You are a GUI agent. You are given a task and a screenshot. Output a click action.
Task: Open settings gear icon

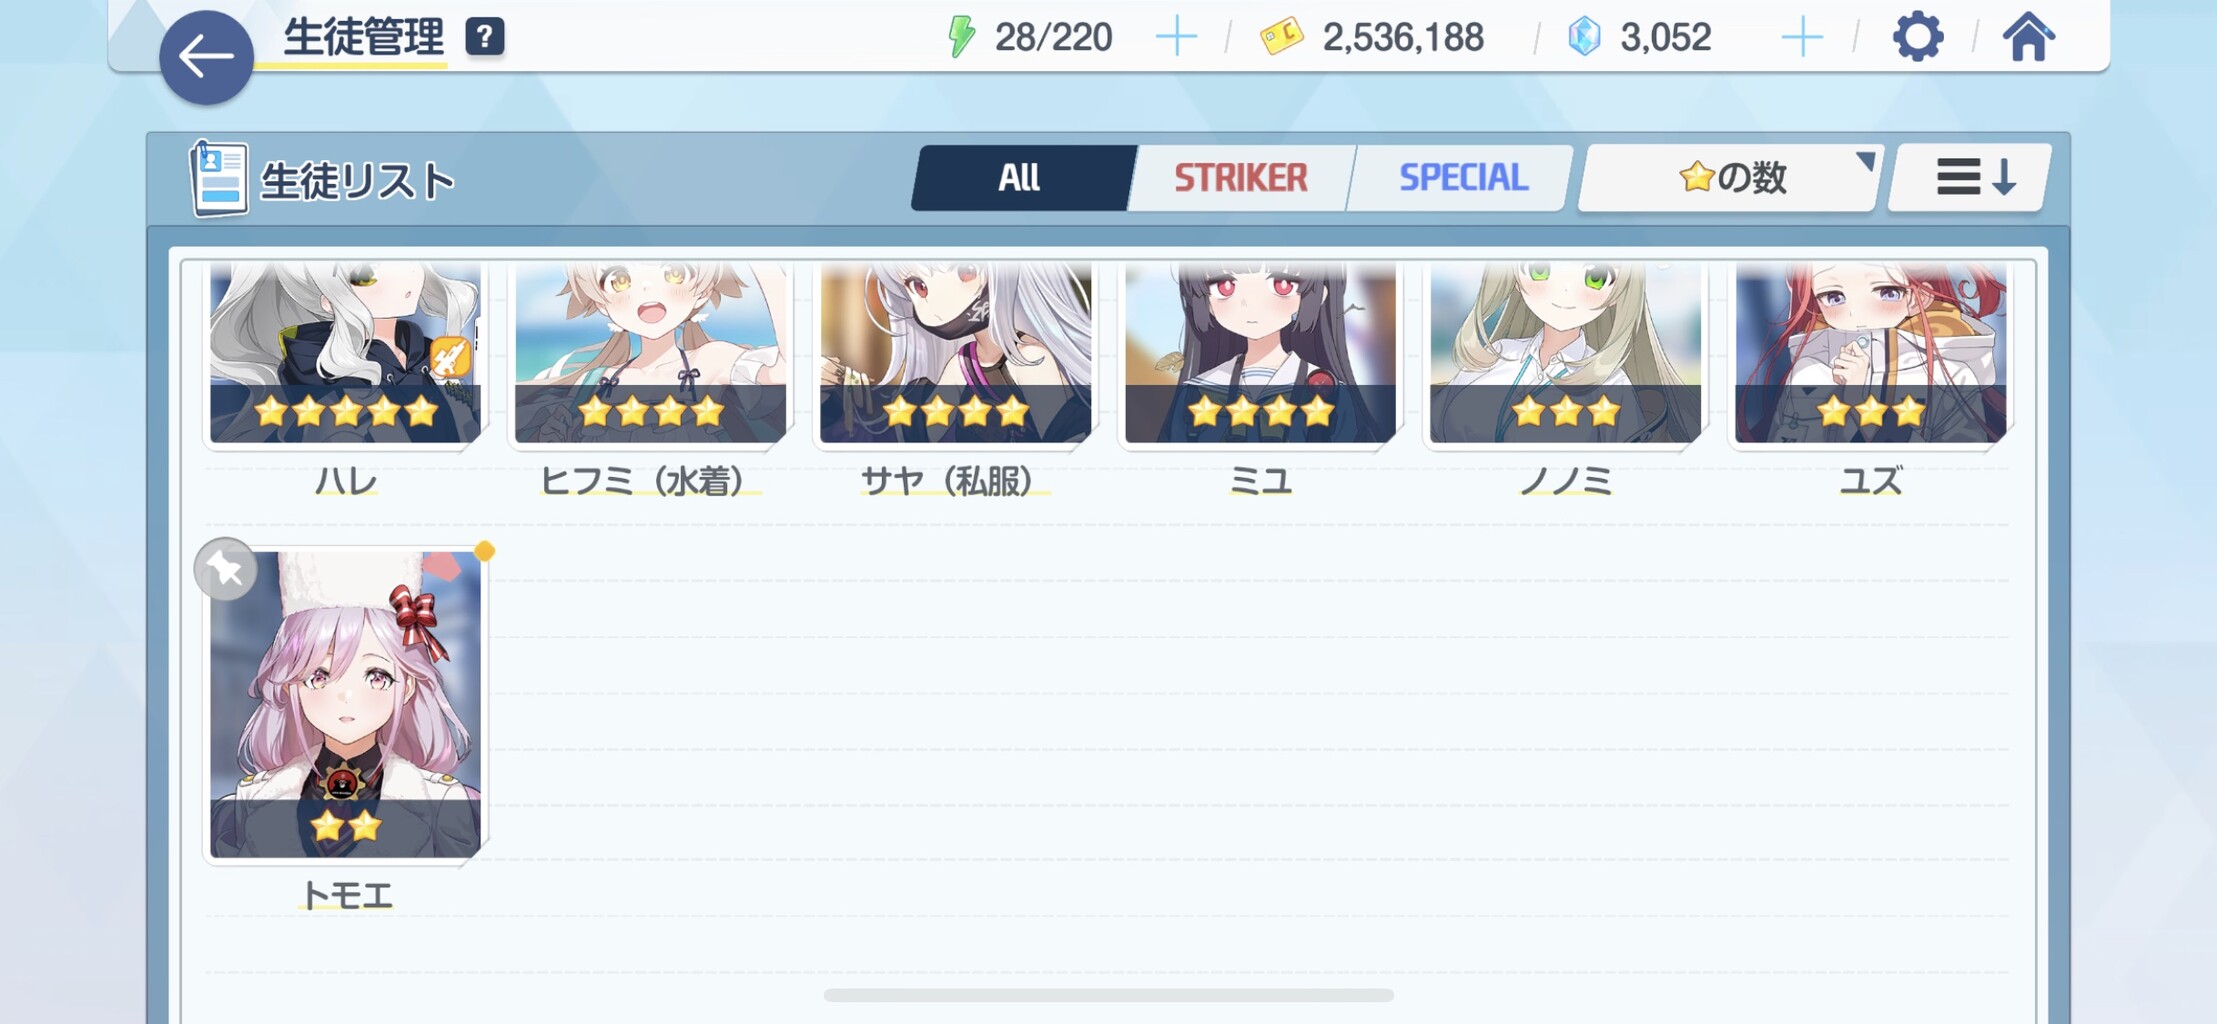(1918, 37)
